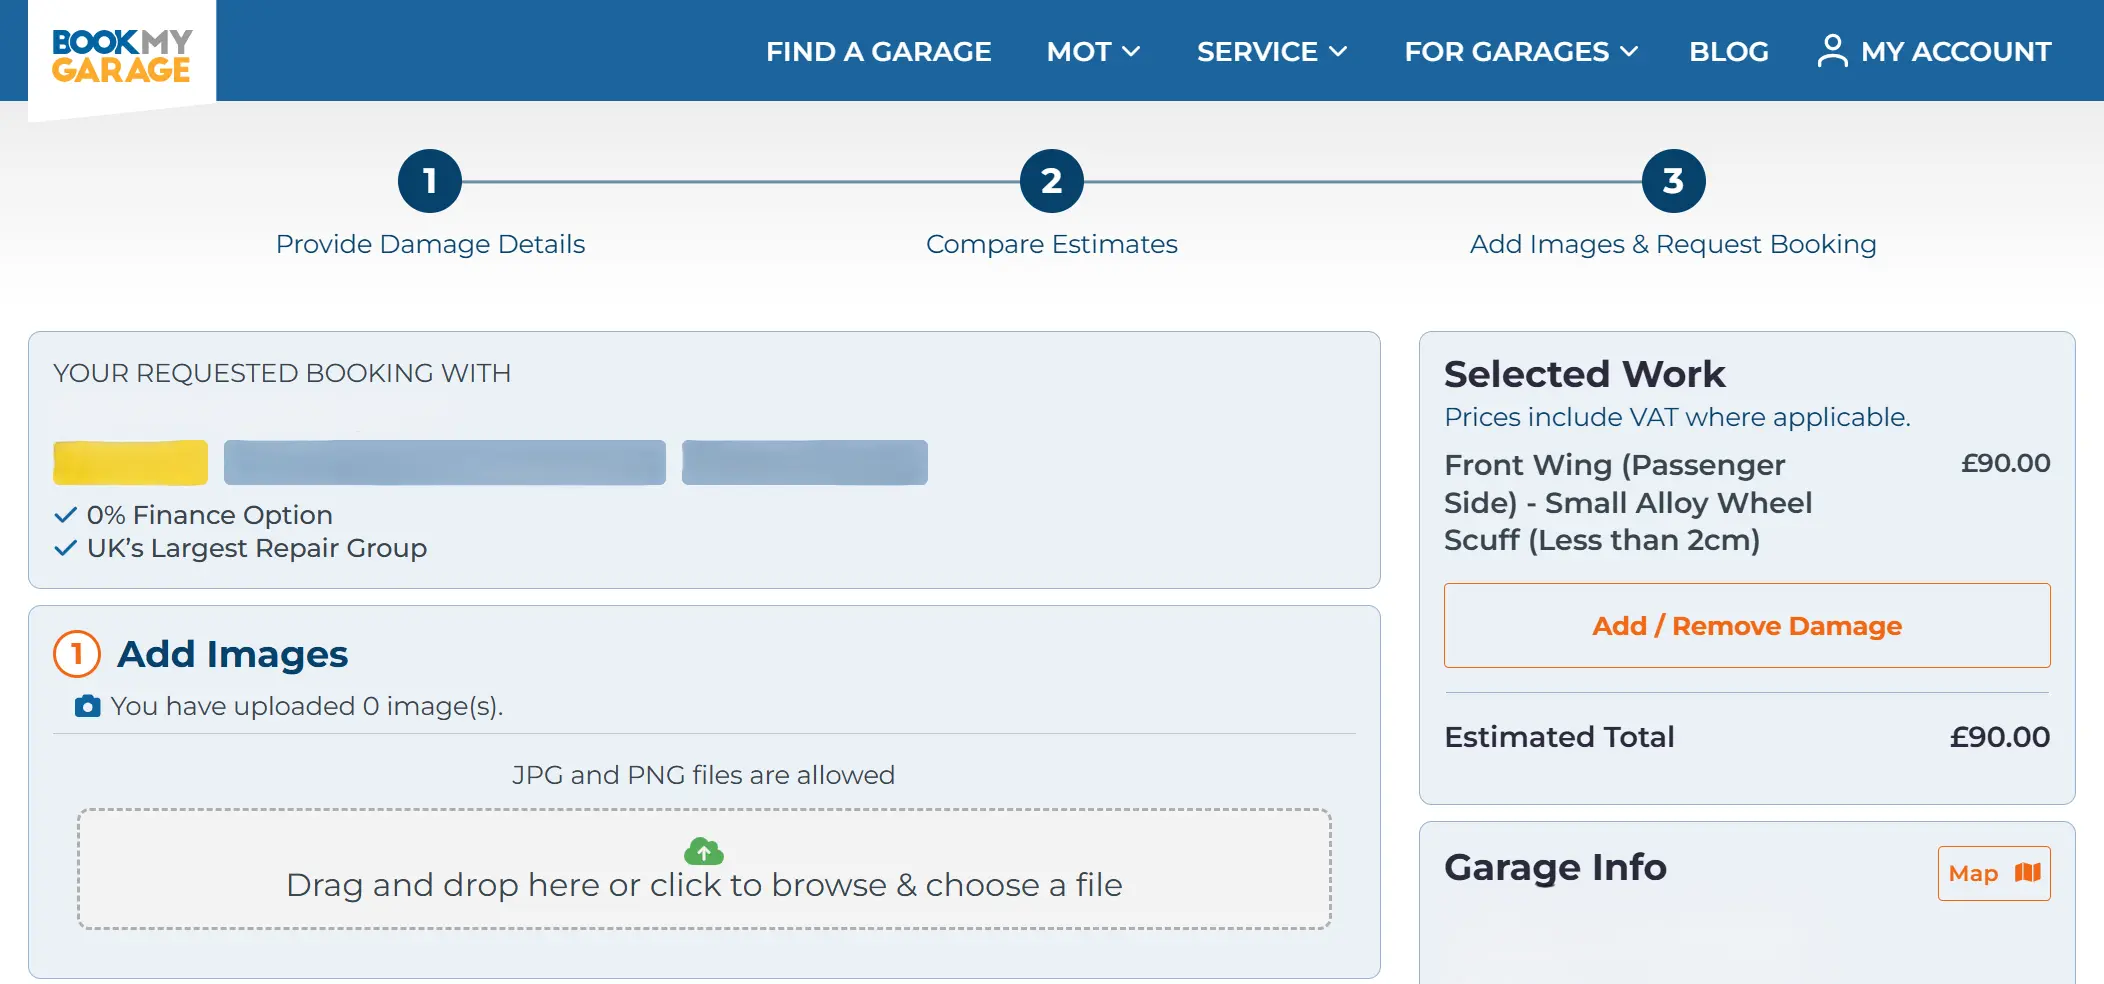Open the SERVICE dropdown
This screenshot has height=984, width=2104.
click(x=1270, y=51)
